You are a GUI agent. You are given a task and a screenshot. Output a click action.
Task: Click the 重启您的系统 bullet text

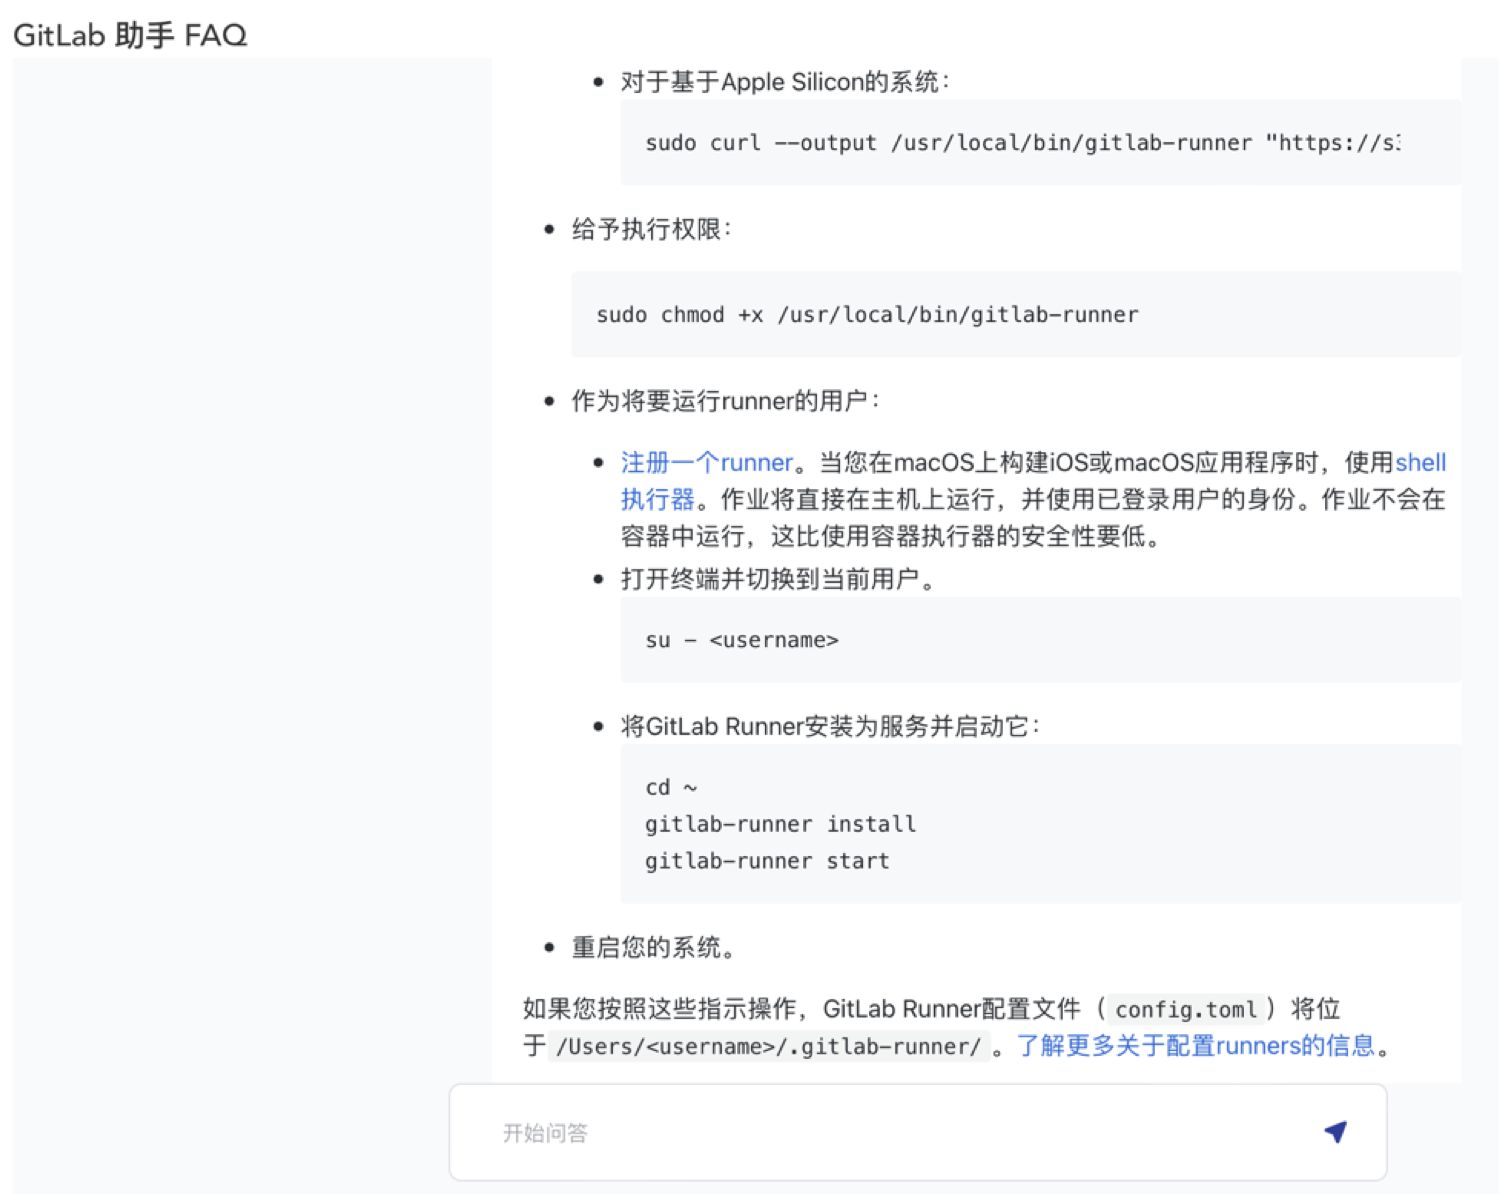click(x=652, y=947)
